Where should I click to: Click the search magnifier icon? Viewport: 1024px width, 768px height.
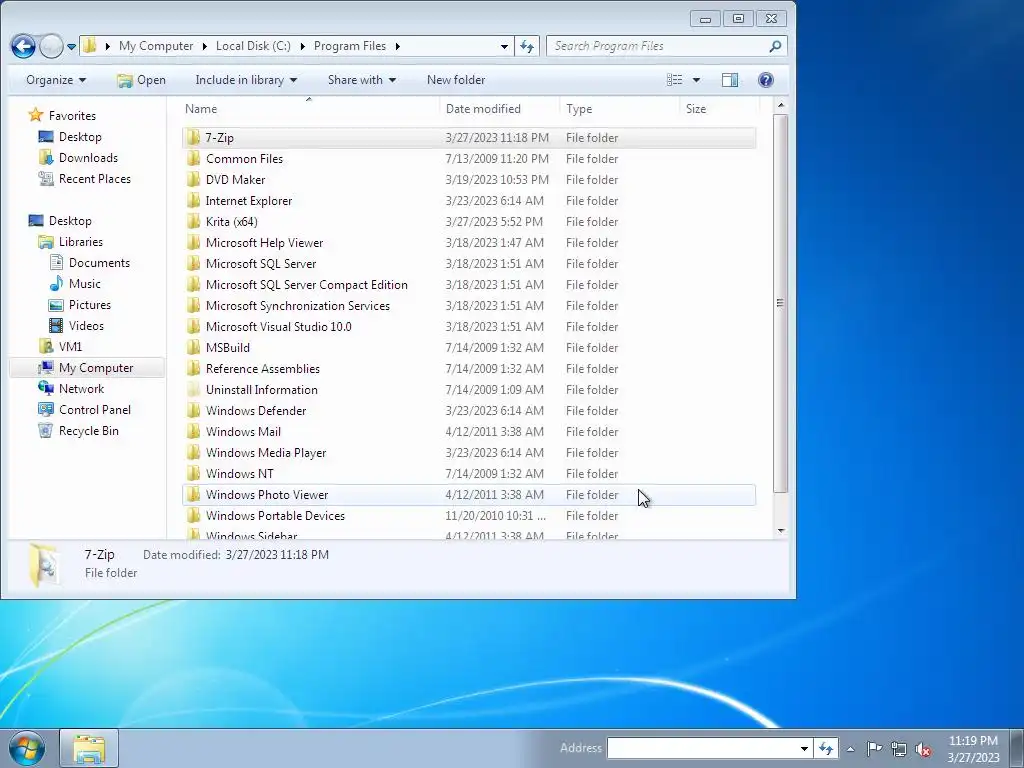[x=775, y=46]
